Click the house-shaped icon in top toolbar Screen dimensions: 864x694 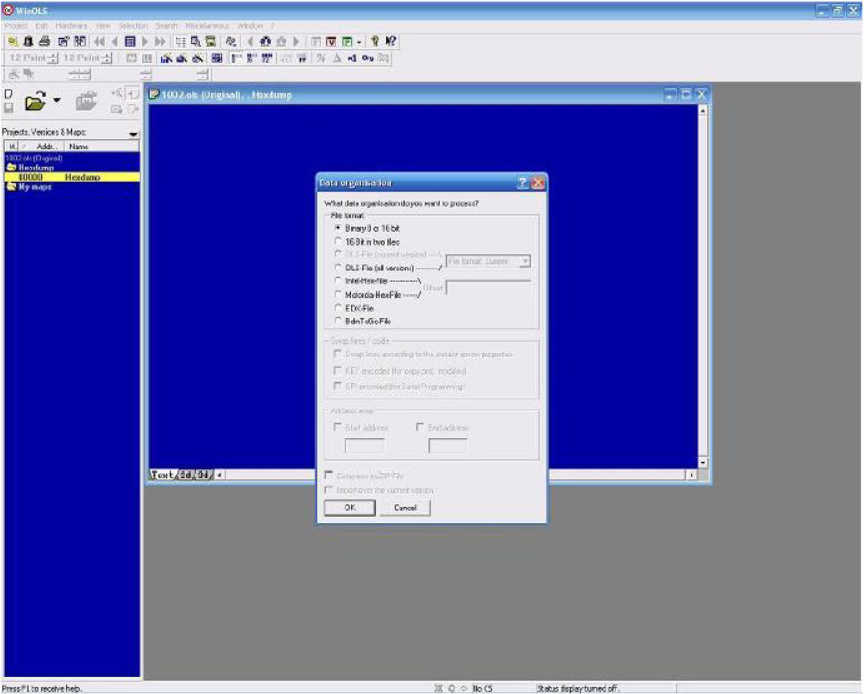[x=266, y=41]
